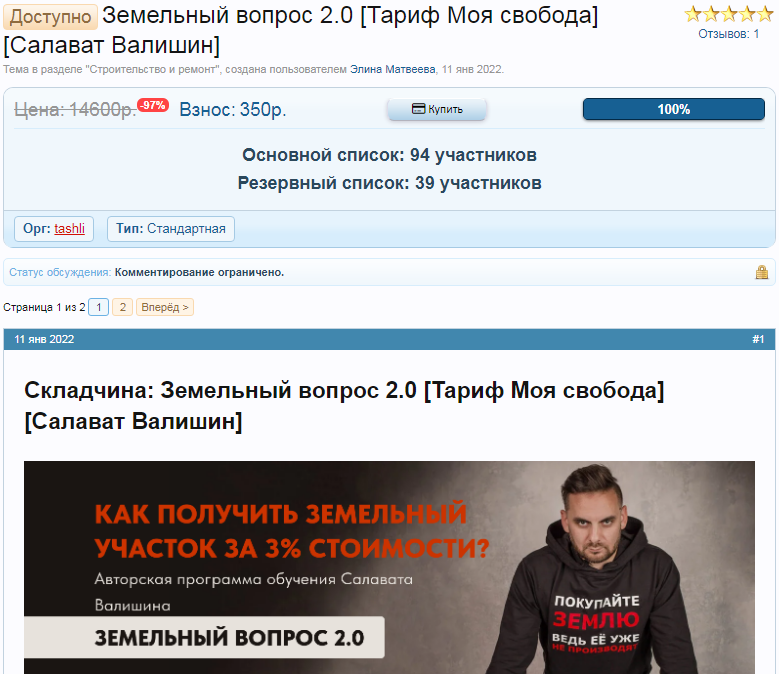
Task: Click the fifth rating star
Action: 765,14
